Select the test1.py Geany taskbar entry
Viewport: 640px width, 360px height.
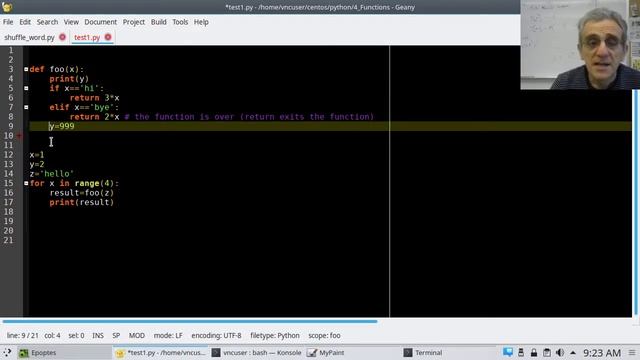pos(160,353)
